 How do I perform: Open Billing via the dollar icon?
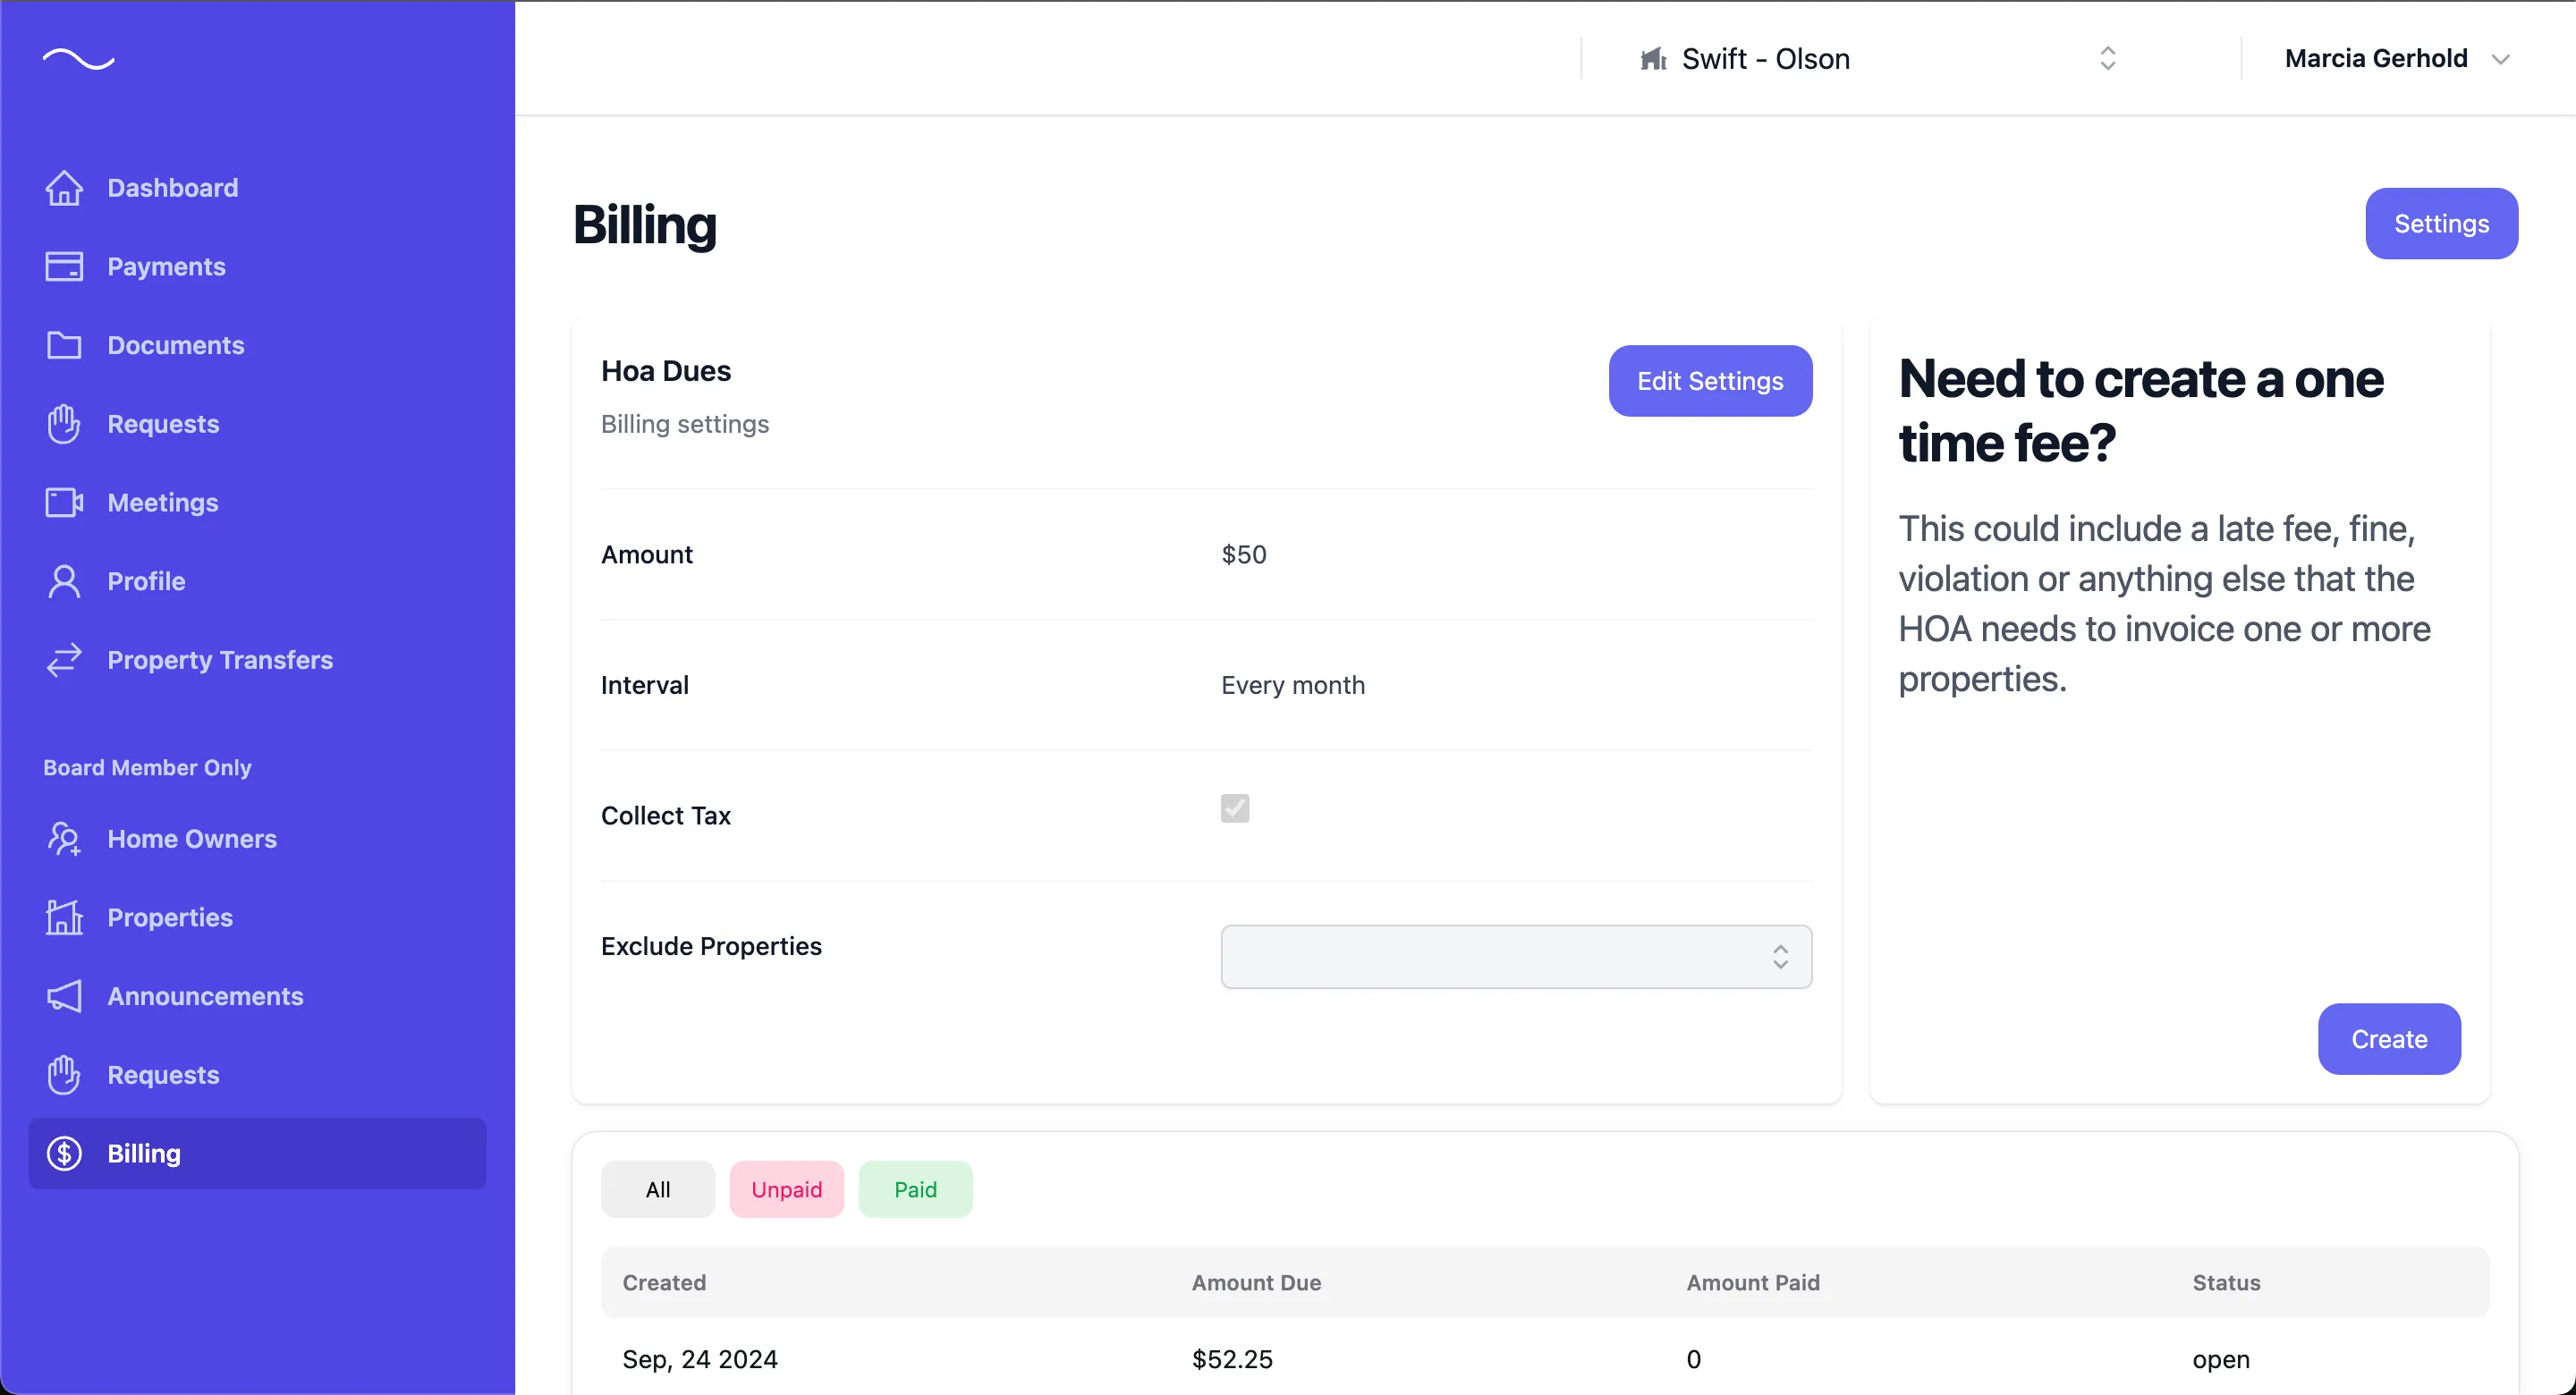(x=64, y=1153)
